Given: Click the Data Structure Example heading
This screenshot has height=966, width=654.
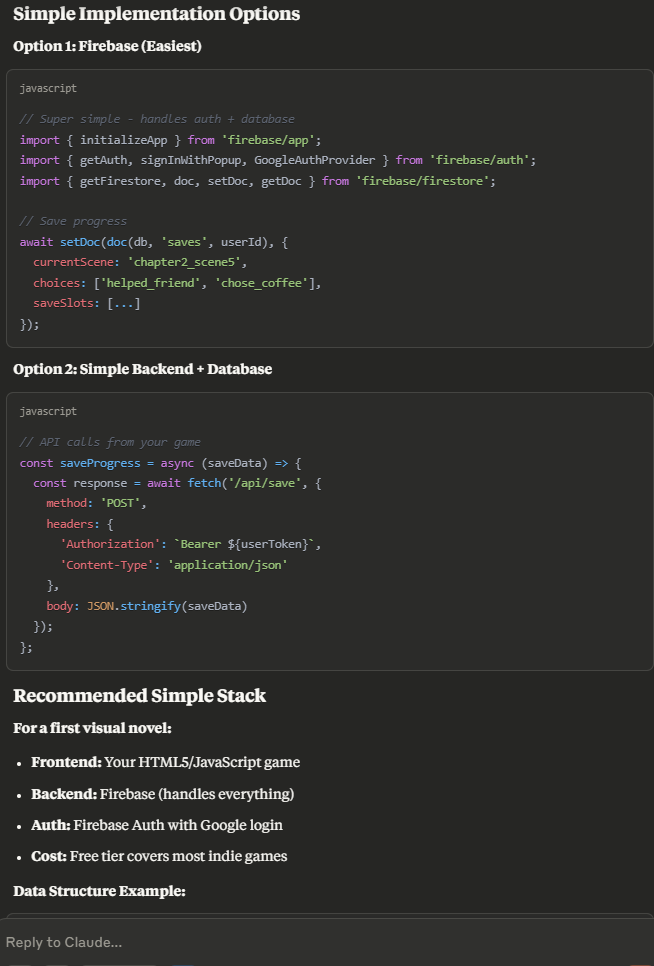Looking at the screenshot, I should 99,890.
